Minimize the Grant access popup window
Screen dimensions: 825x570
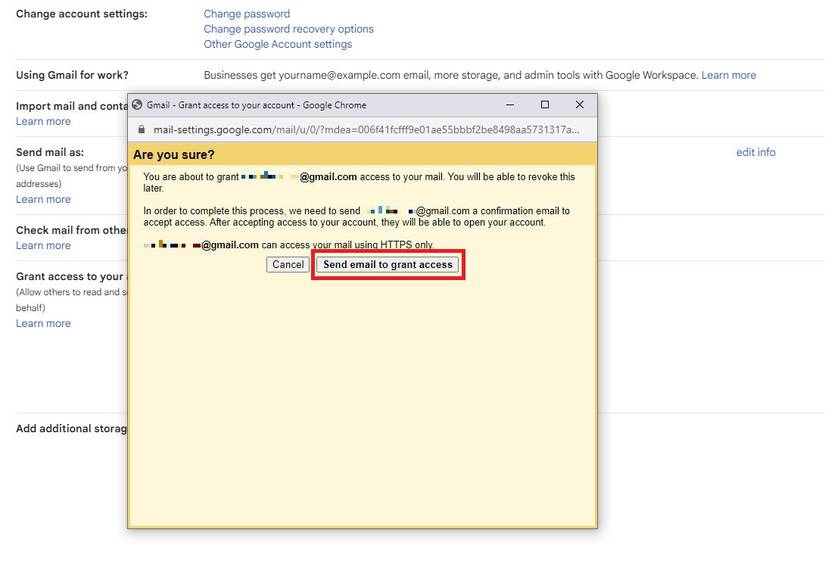point(510,105)
